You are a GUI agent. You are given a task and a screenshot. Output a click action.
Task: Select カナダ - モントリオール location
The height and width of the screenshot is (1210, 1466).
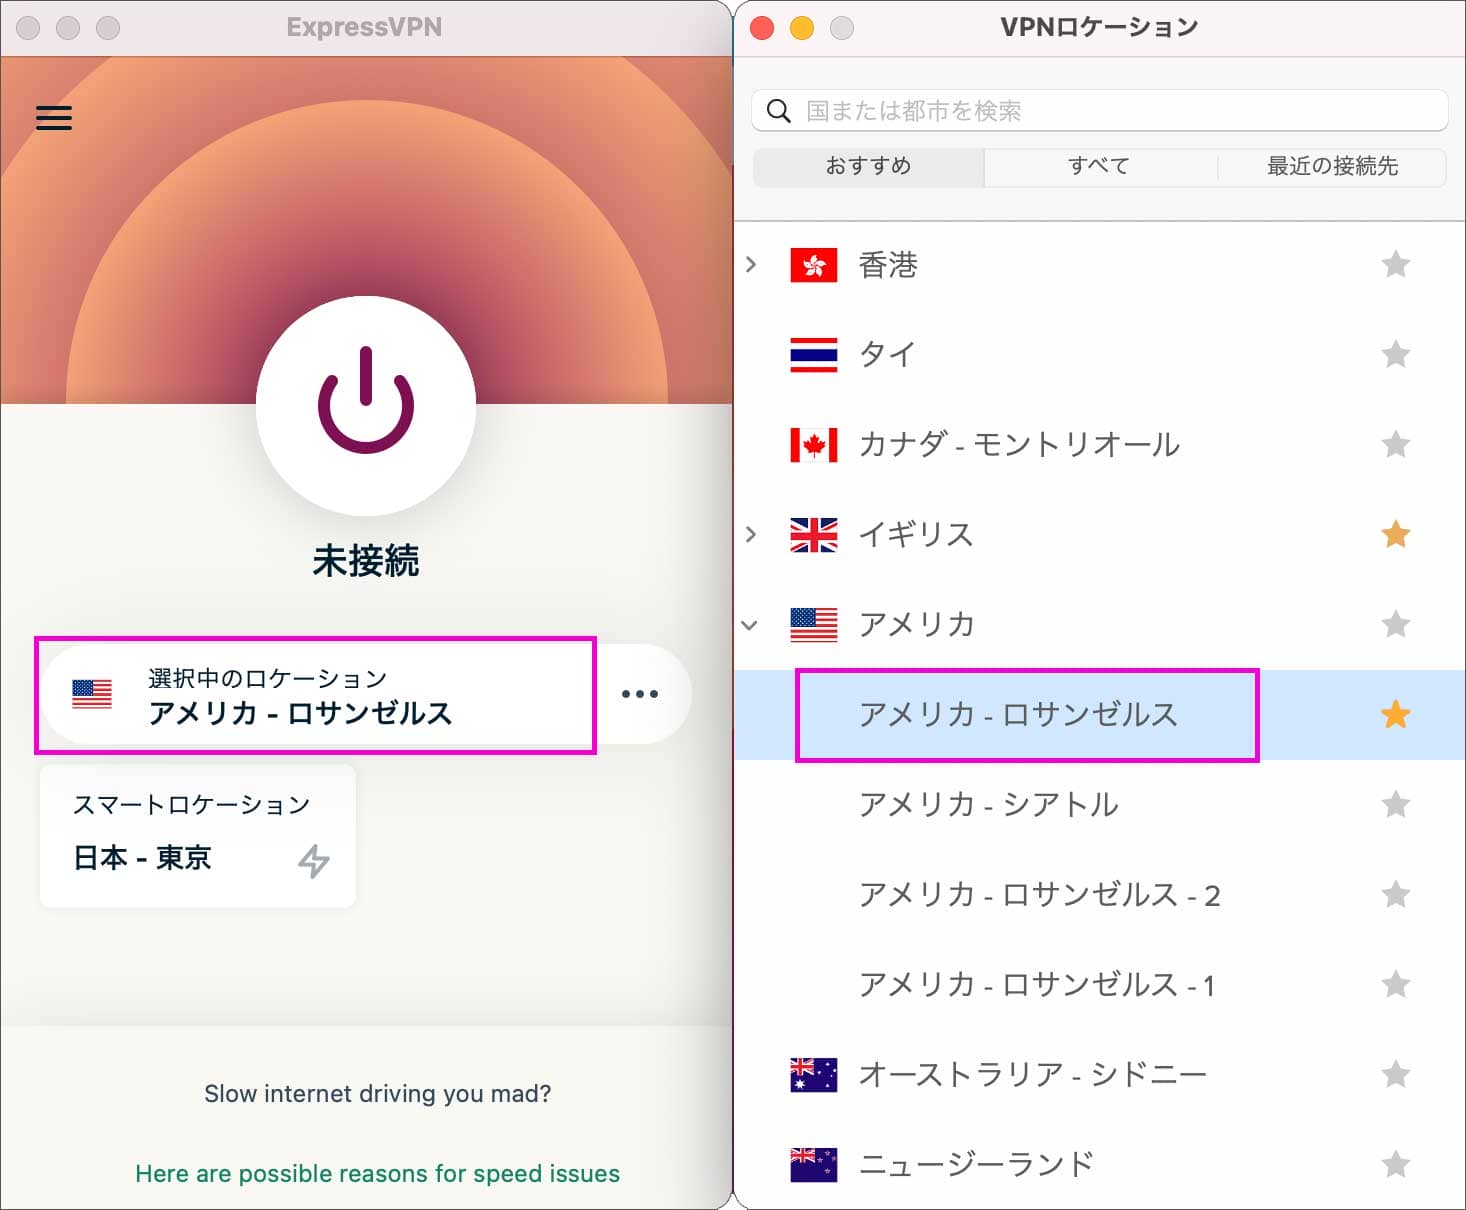pyautogui.click(x=1100, y=445)
